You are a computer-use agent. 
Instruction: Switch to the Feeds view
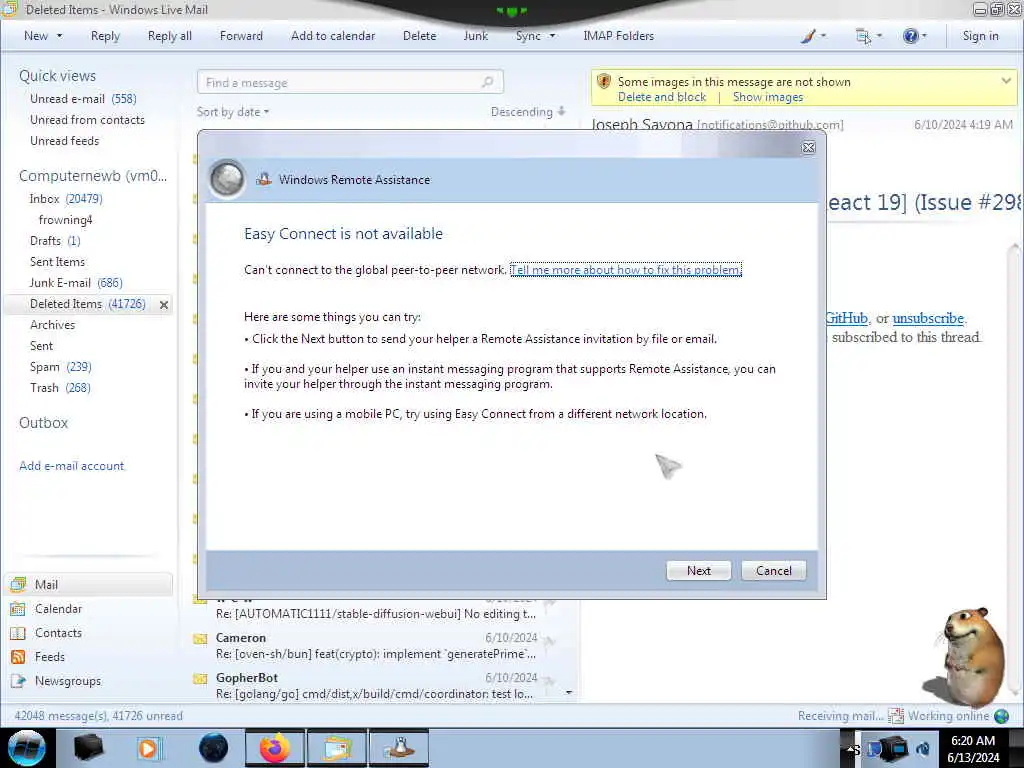[50, 657]
